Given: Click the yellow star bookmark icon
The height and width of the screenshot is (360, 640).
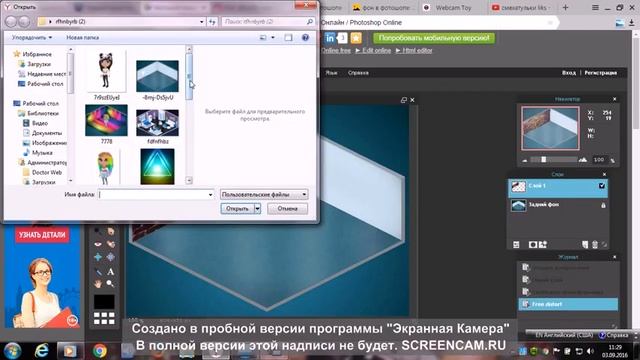Looking at the screenshot, I should point(356,38).
